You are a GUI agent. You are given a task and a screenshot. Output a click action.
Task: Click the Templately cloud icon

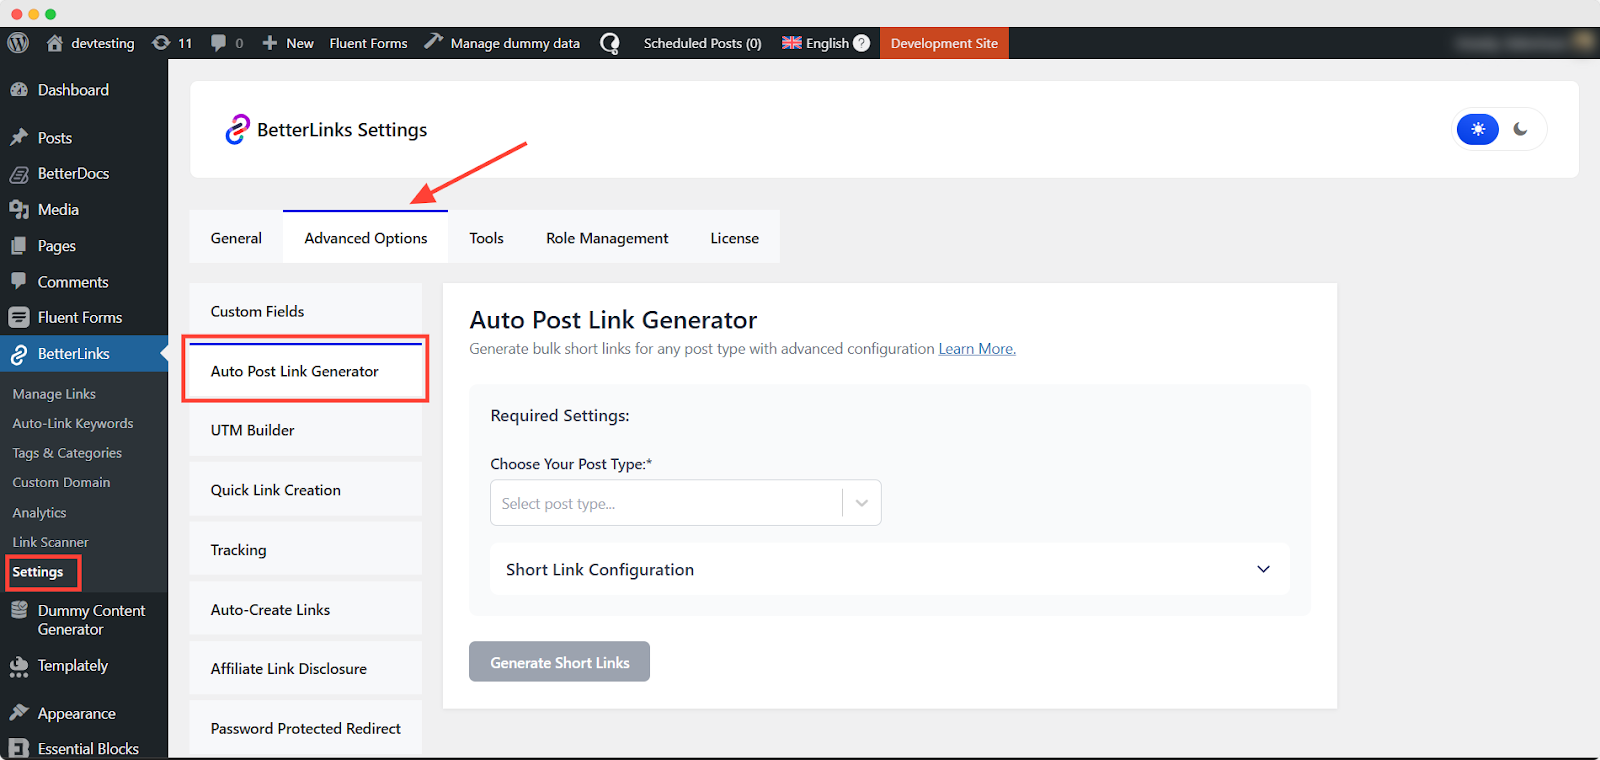point(19,667)
